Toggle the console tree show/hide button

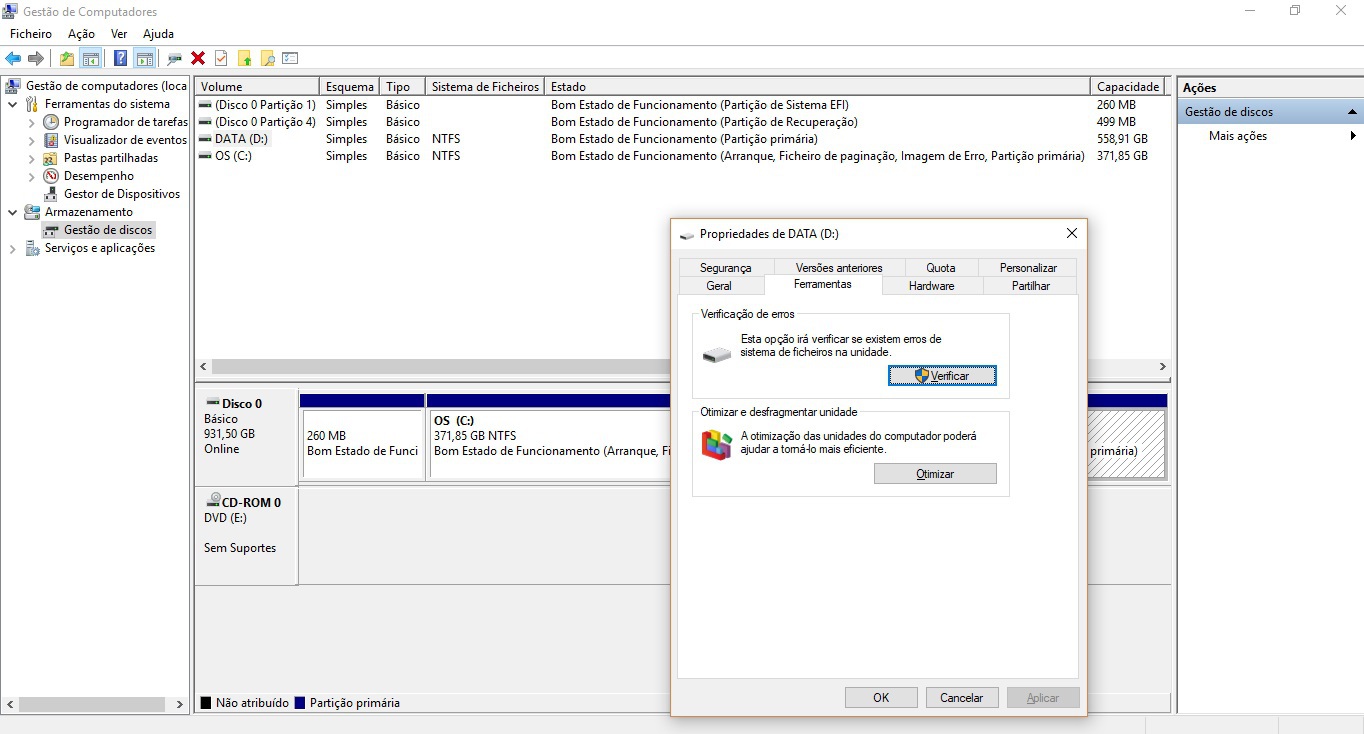click(x=90, y=59)
